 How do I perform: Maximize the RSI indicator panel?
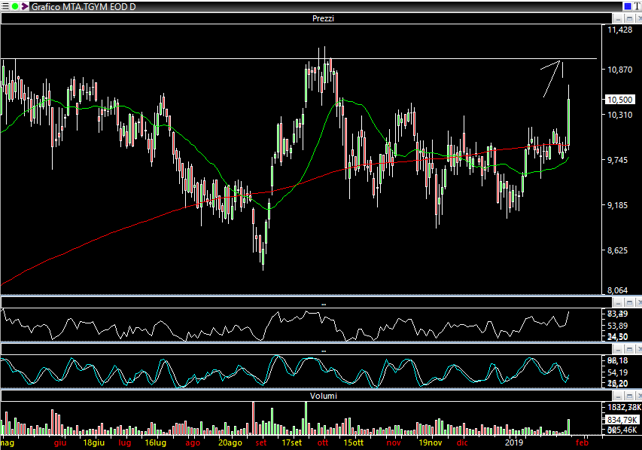point(628,303)
